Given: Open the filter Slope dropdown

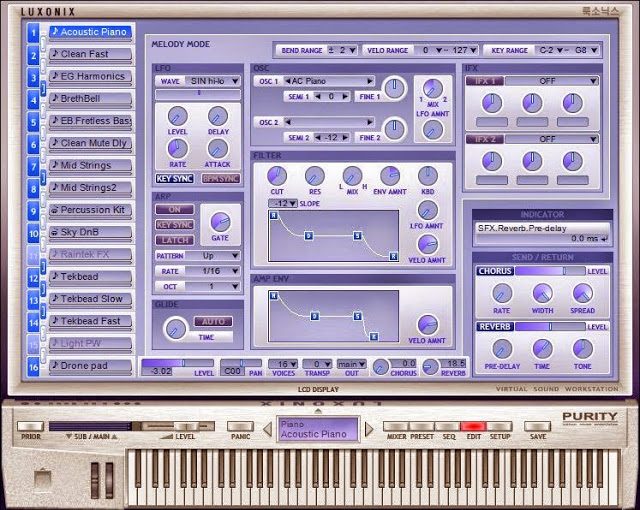Looking at the screenshot, I should coord(283,203).
